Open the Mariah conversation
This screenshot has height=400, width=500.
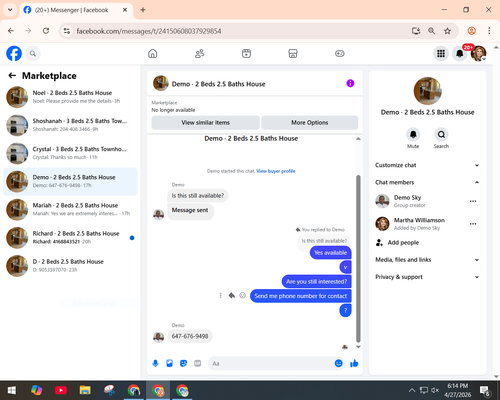coord(70,209)
